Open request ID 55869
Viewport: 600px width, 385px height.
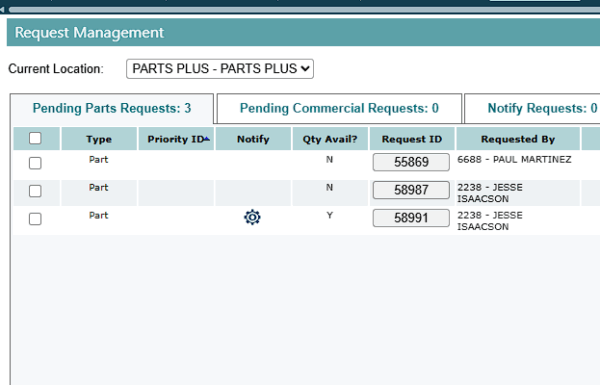(x=411, y=162)
